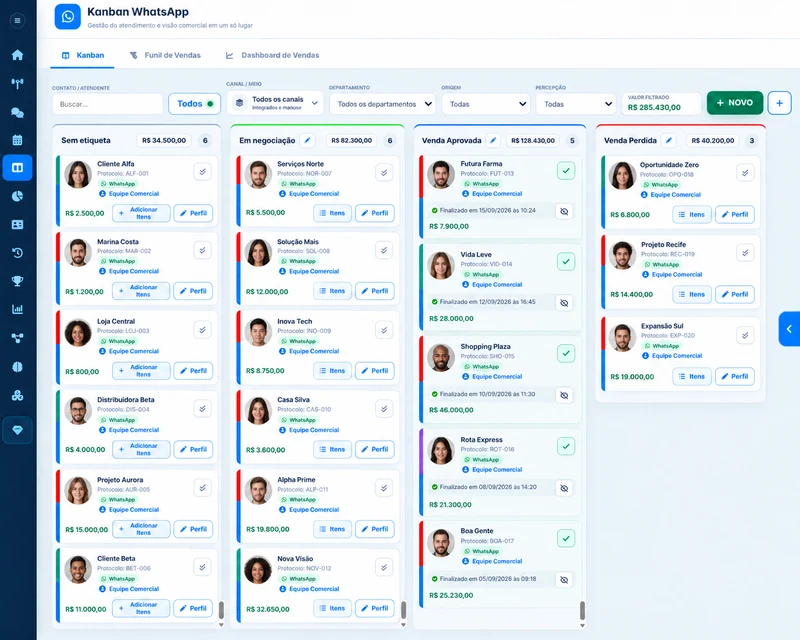Open Itens for Casa Silva
Image resolution: width=800 pixels, height=640 pixels.
click(332, 450)
